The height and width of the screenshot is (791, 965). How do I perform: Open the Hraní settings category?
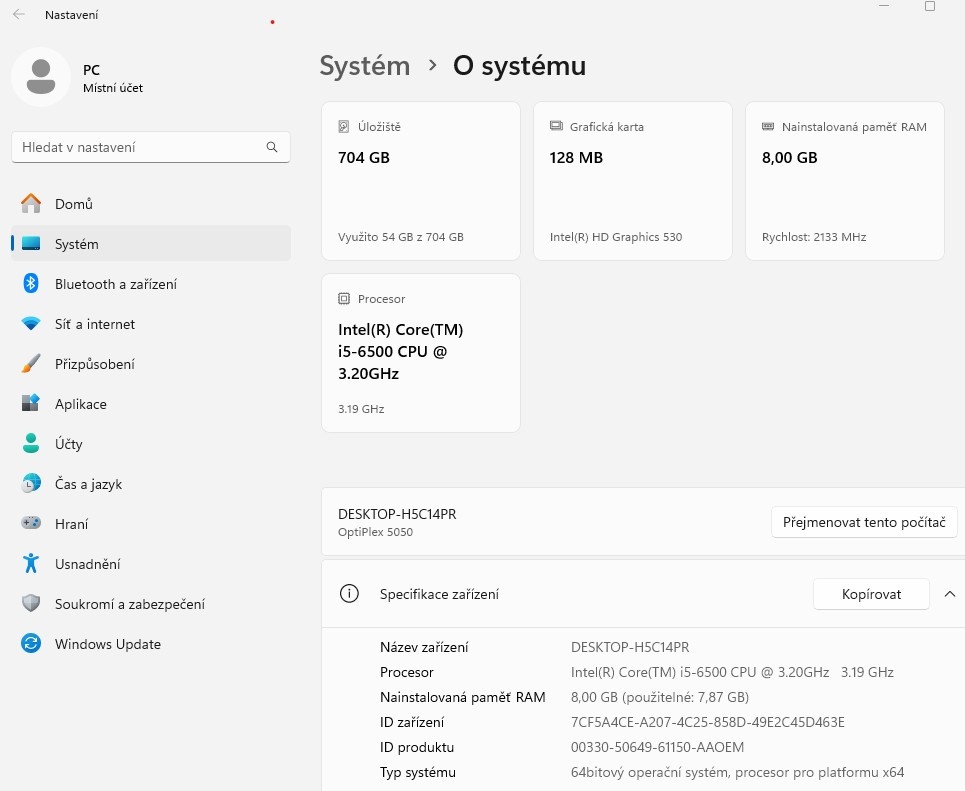pos(71,524)
